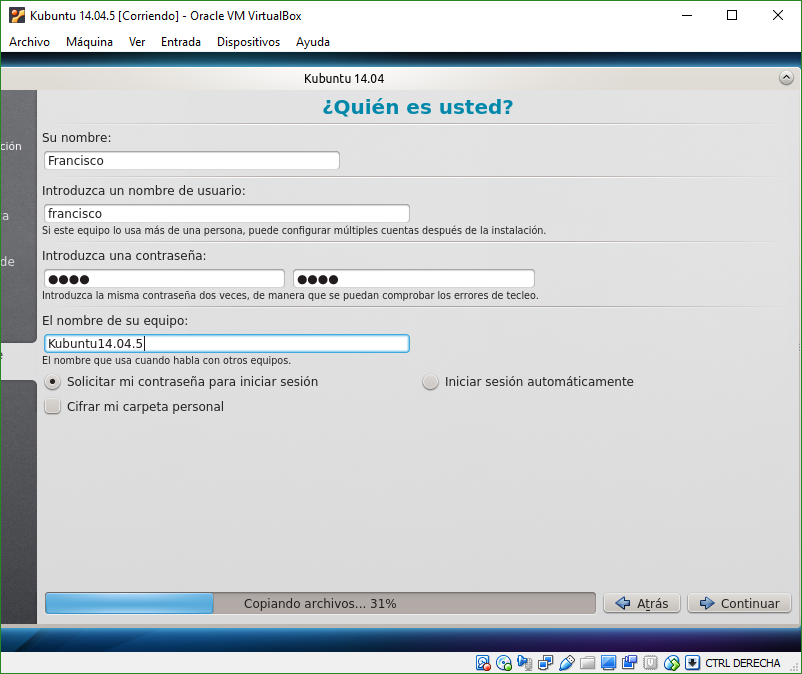Image resolution: width=802 pixels, height=674 pixels.
Task: Select 'Iniciar sesión automáticamente' option
Action: pos(431,382)
